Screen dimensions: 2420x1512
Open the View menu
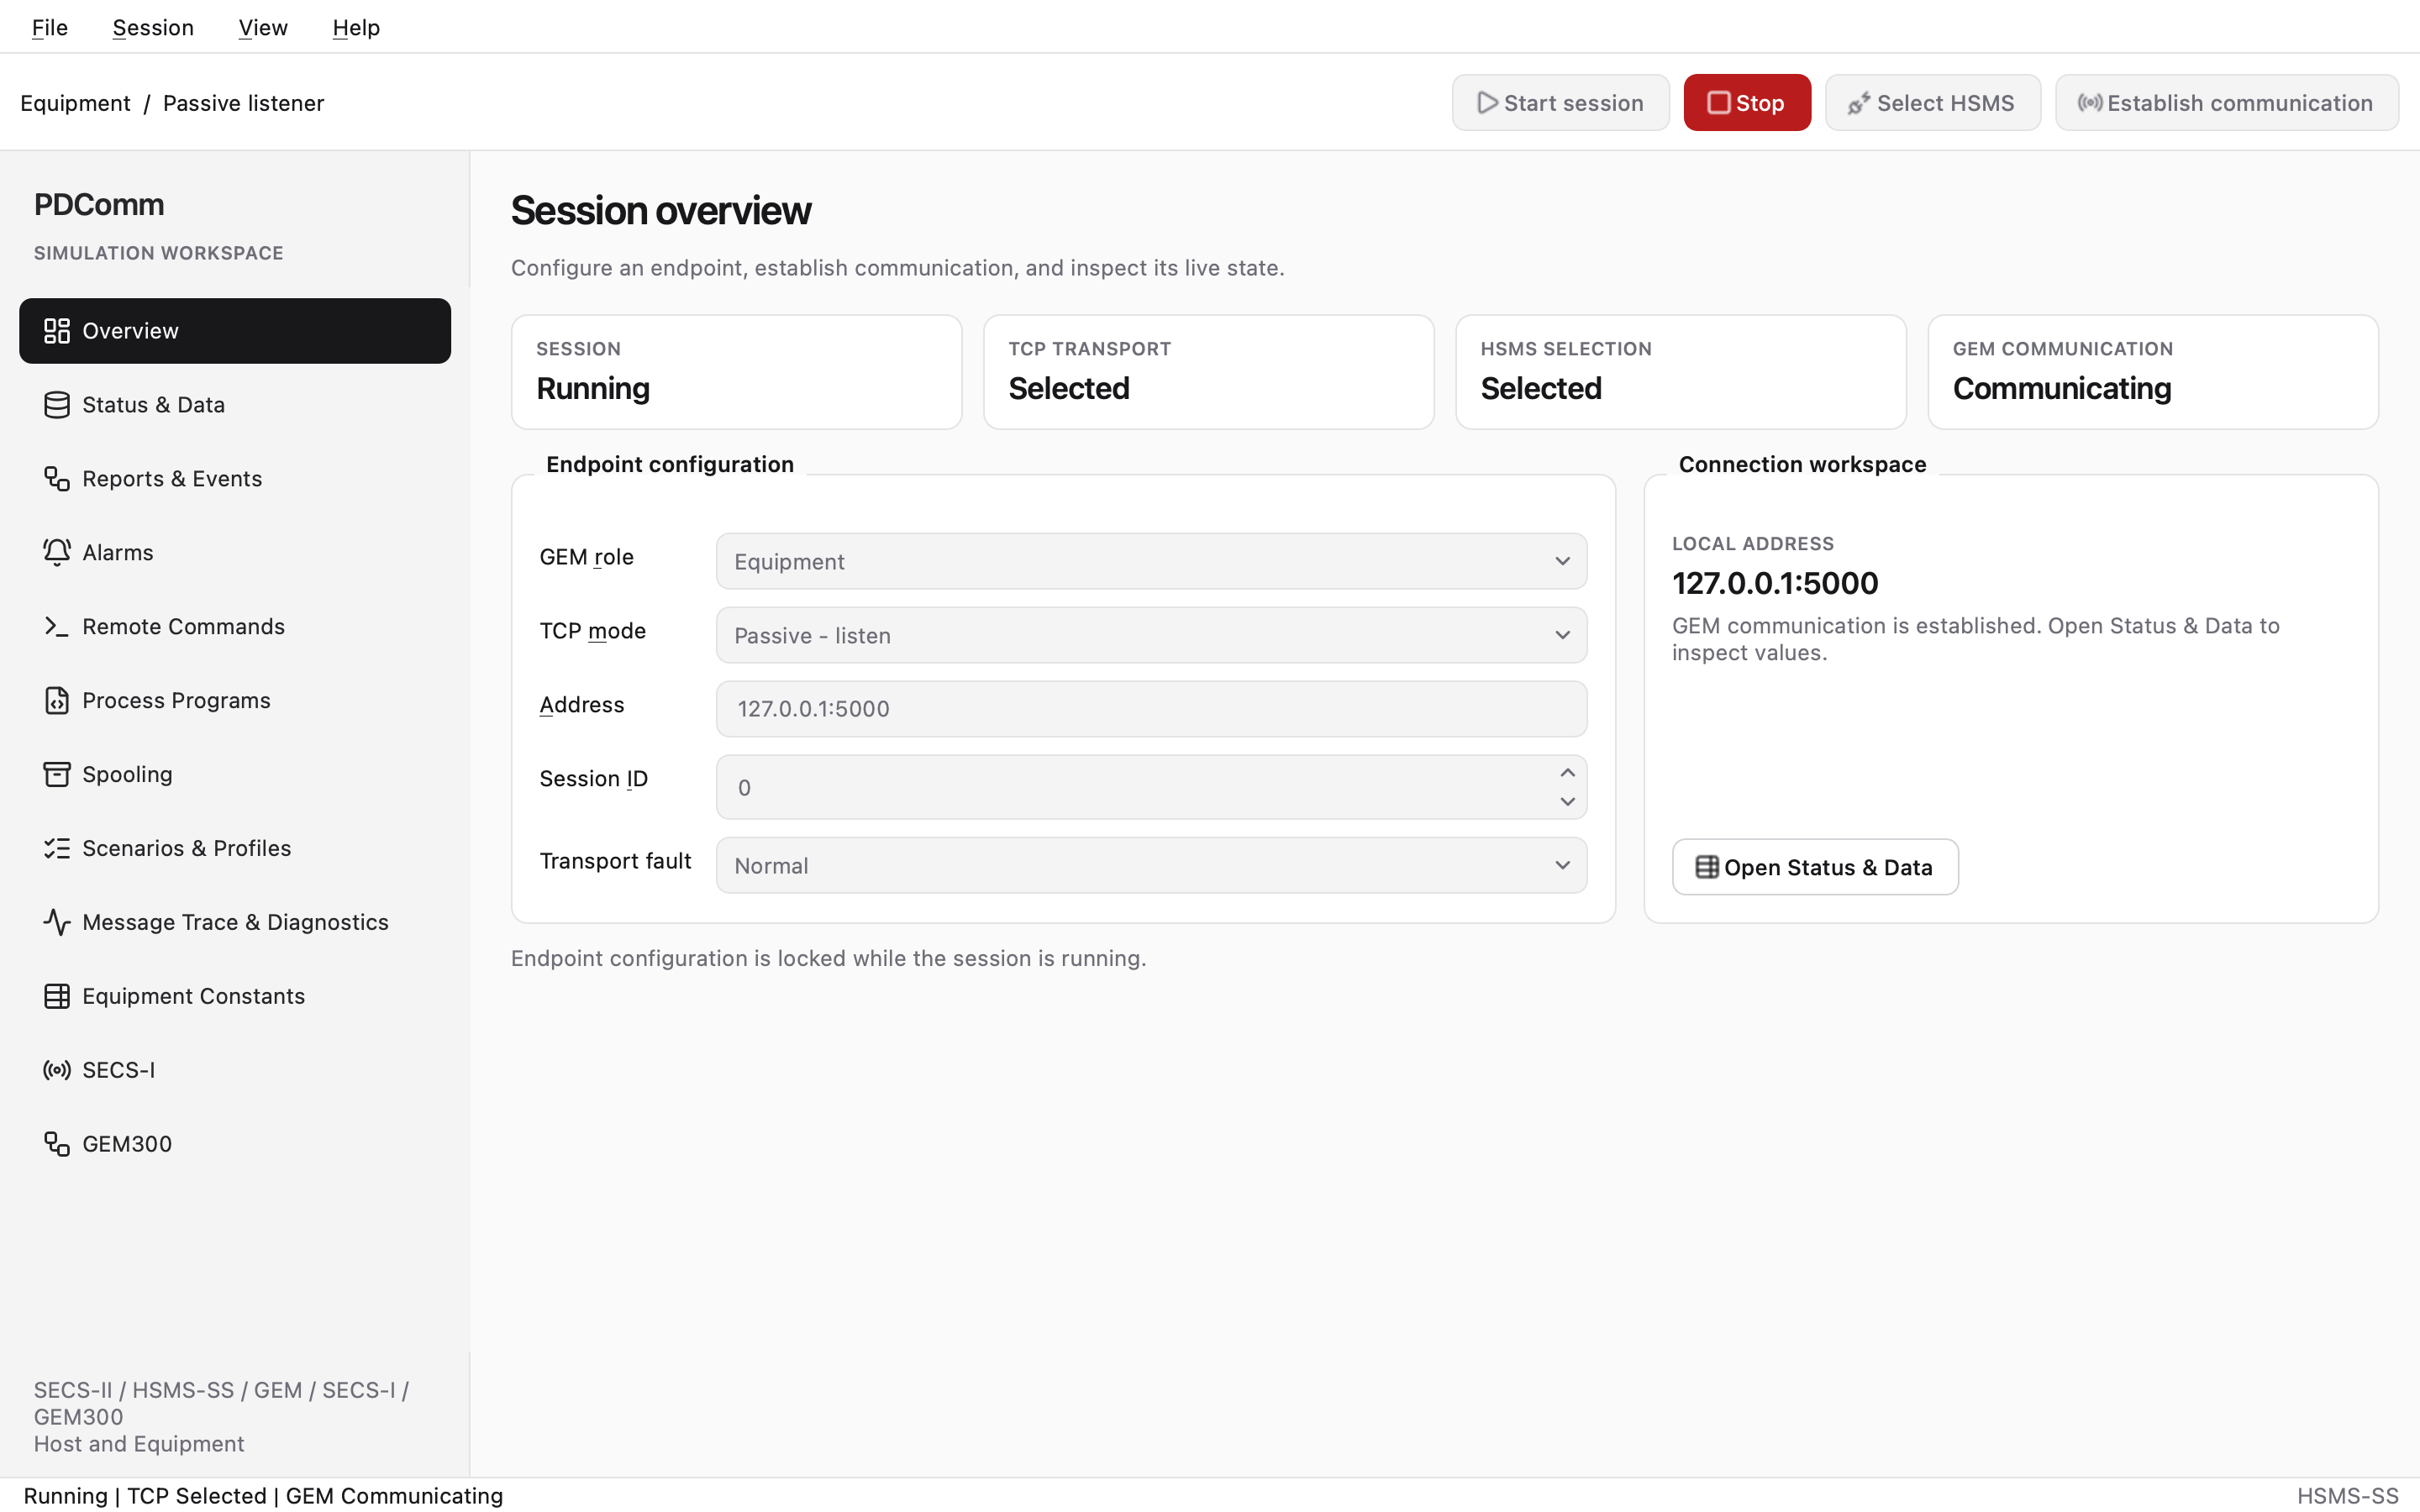pos(263,27)
